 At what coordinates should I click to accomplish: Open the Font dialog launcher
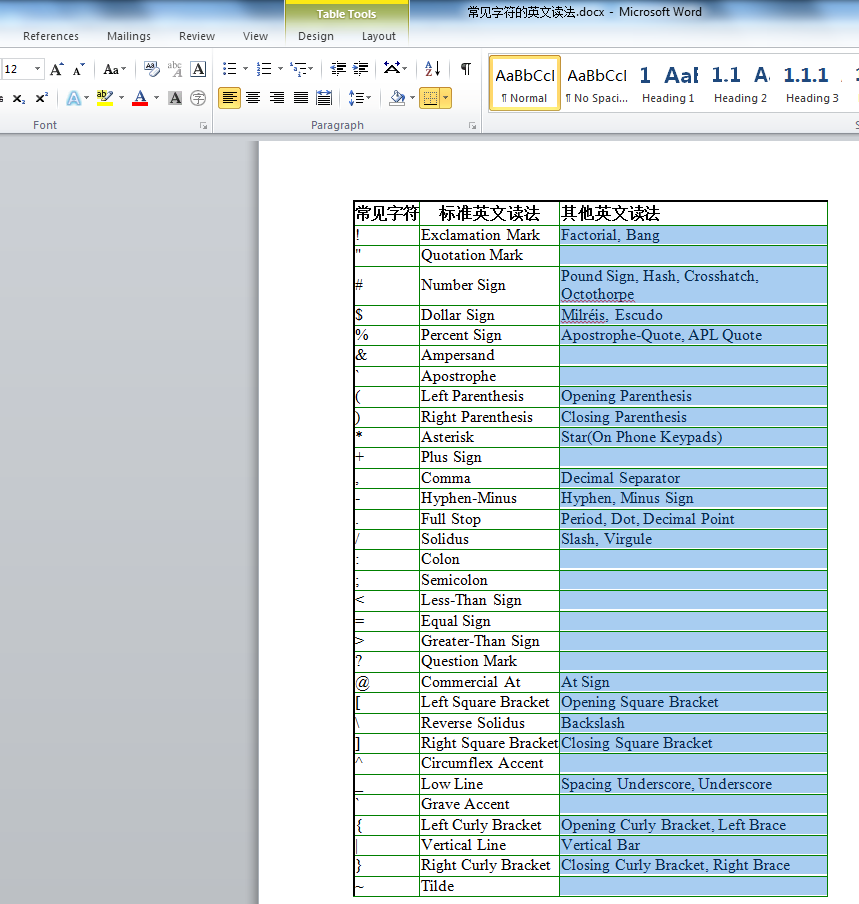[204, 126]
